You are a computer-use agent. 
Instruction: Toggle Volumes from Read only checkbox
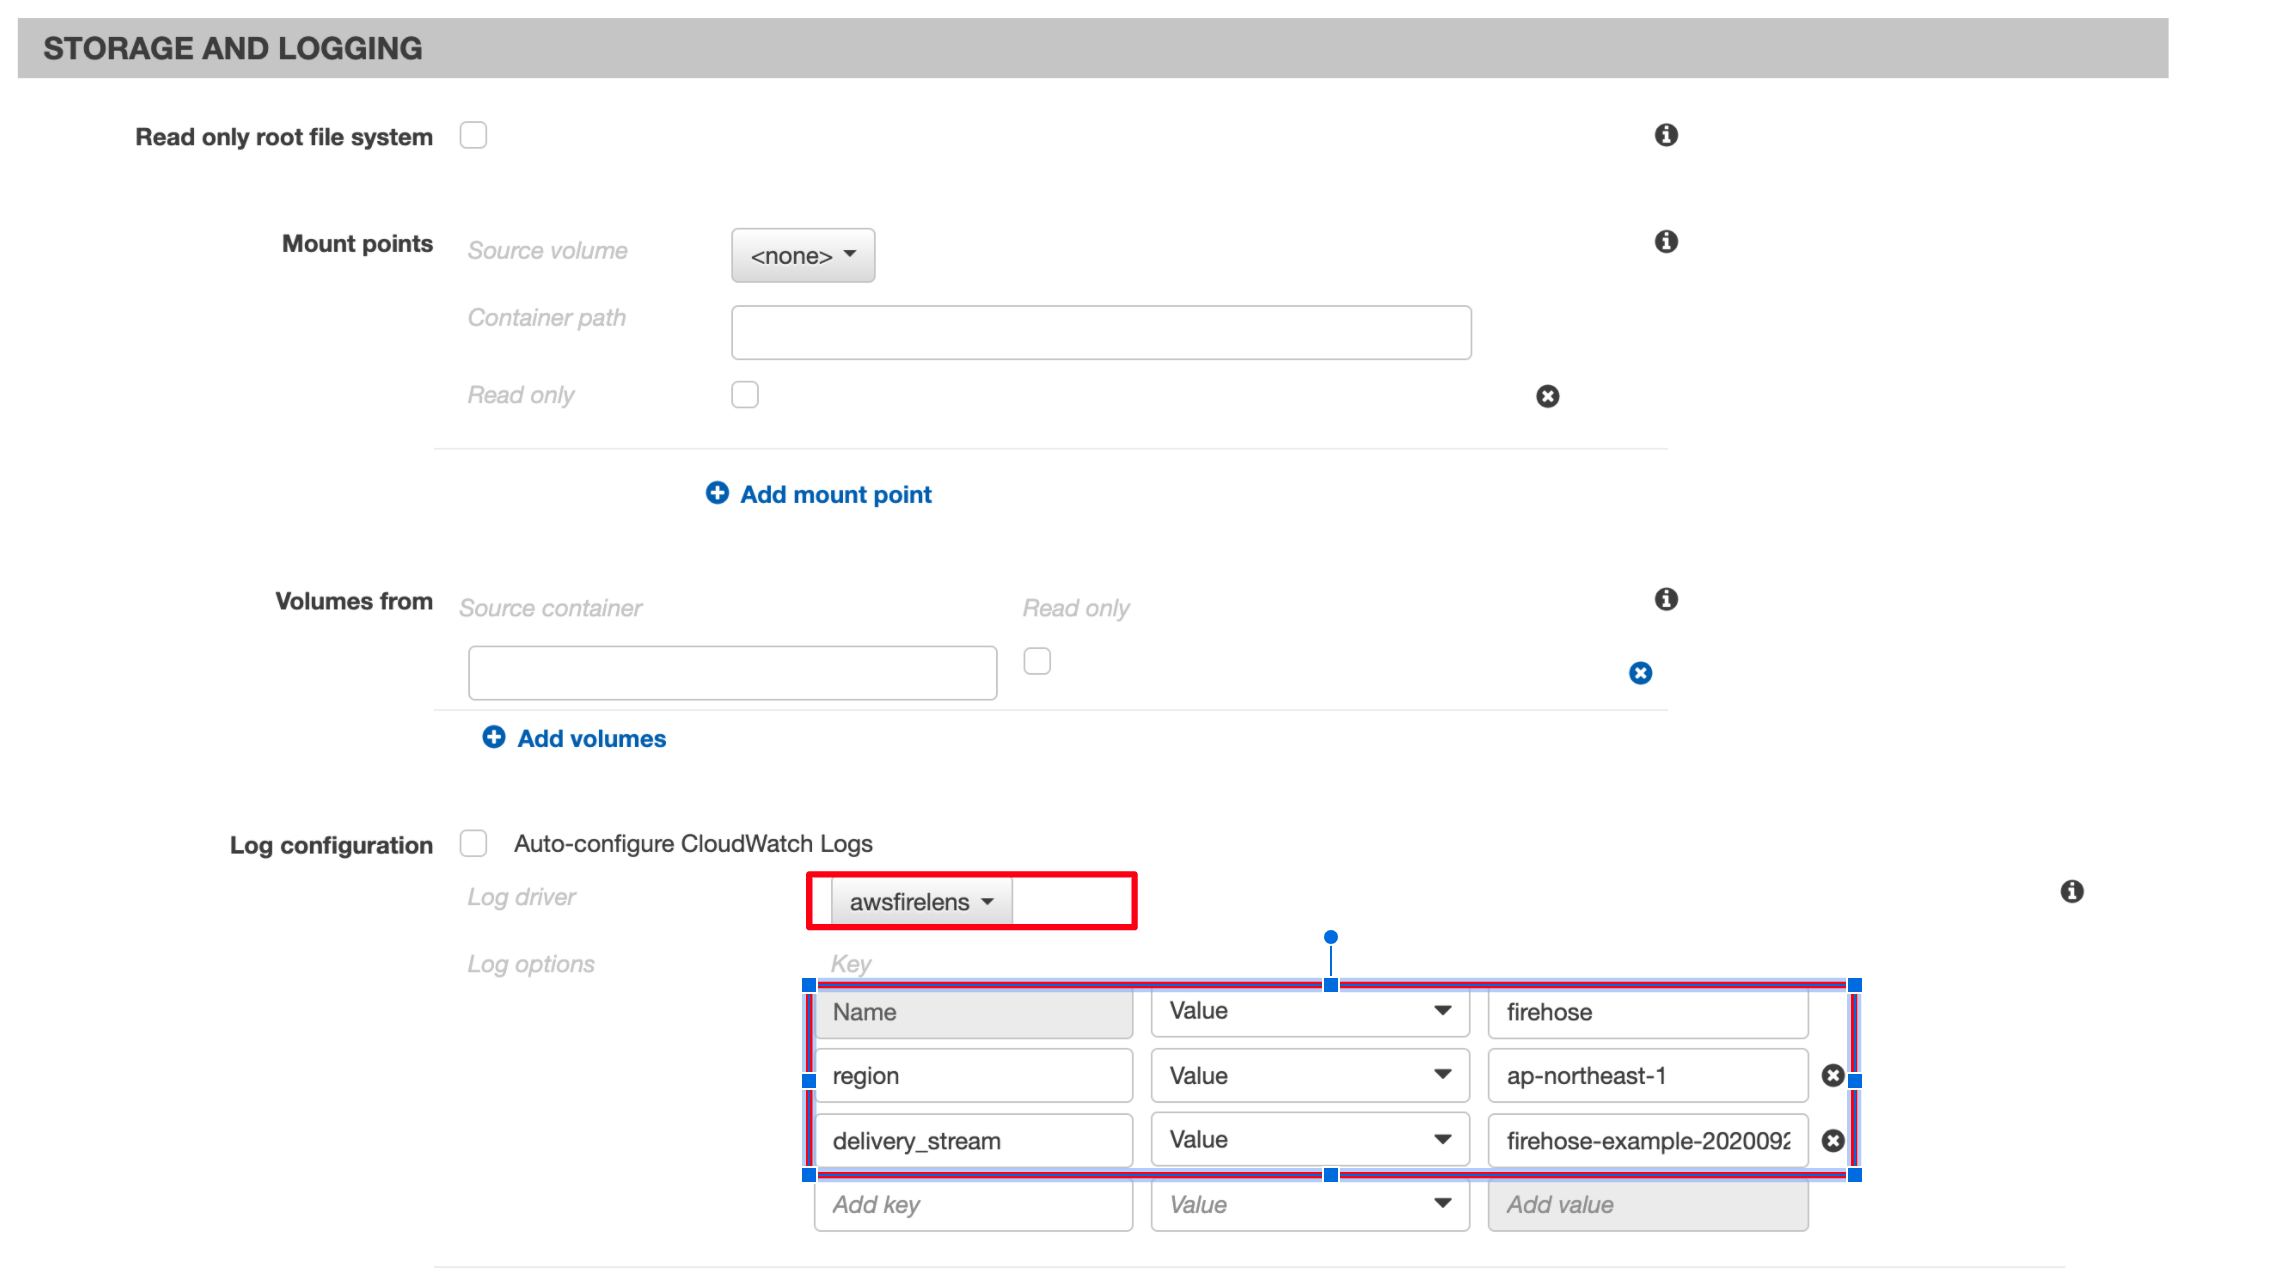[1037, 661]
